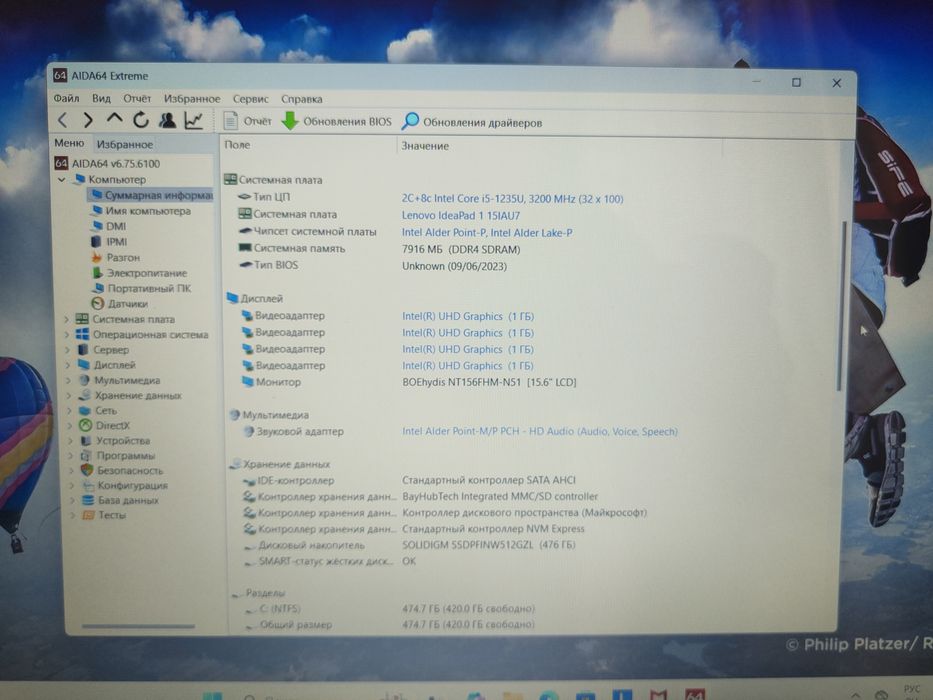Screen dimensions: 933x700
Task: Open Intel Alder Point-M/P PCH HD Audio link
Action: coord(540,431)
